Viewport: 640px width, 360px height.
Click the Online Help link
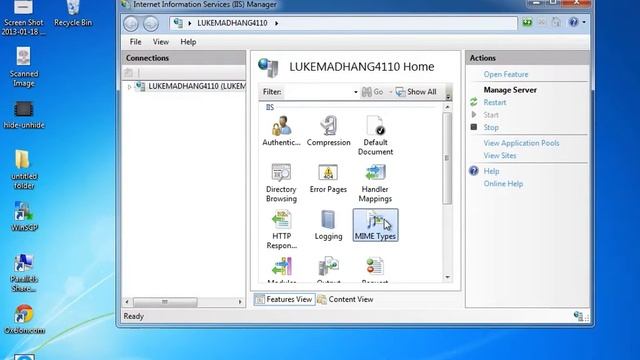click(503, 184)
